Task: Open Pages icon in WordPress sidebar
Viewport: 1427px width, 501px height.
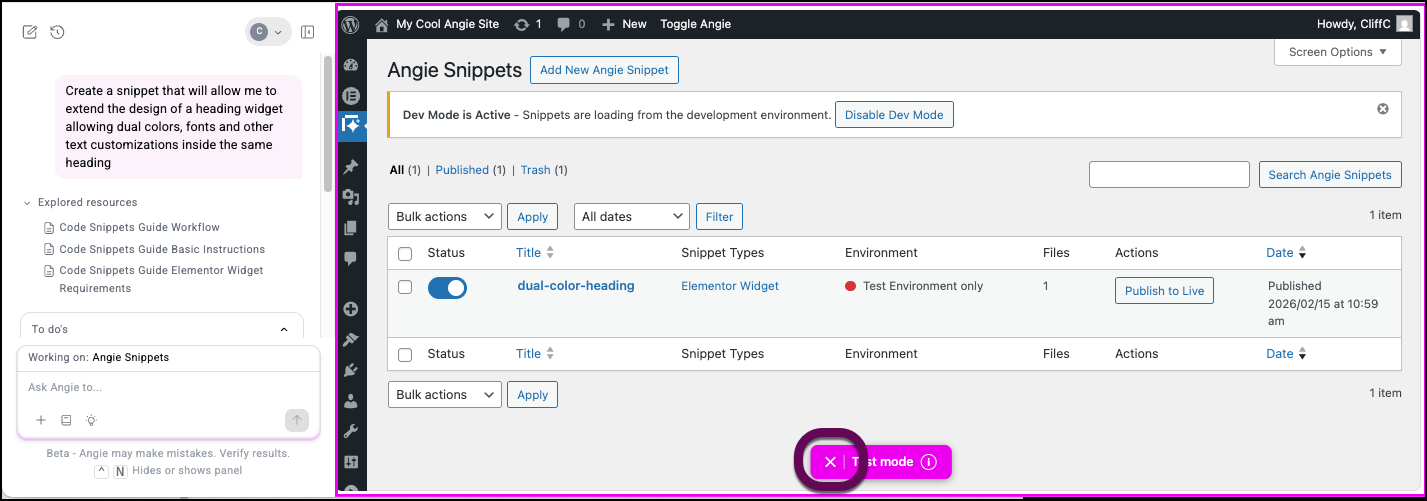Action: pyautogui.click(x=351, y=228)
